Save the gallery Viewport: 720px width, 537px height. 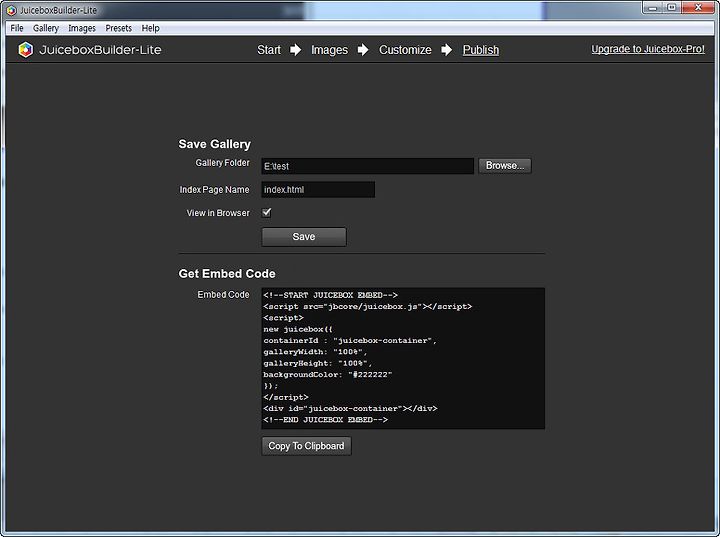(304, 237)
